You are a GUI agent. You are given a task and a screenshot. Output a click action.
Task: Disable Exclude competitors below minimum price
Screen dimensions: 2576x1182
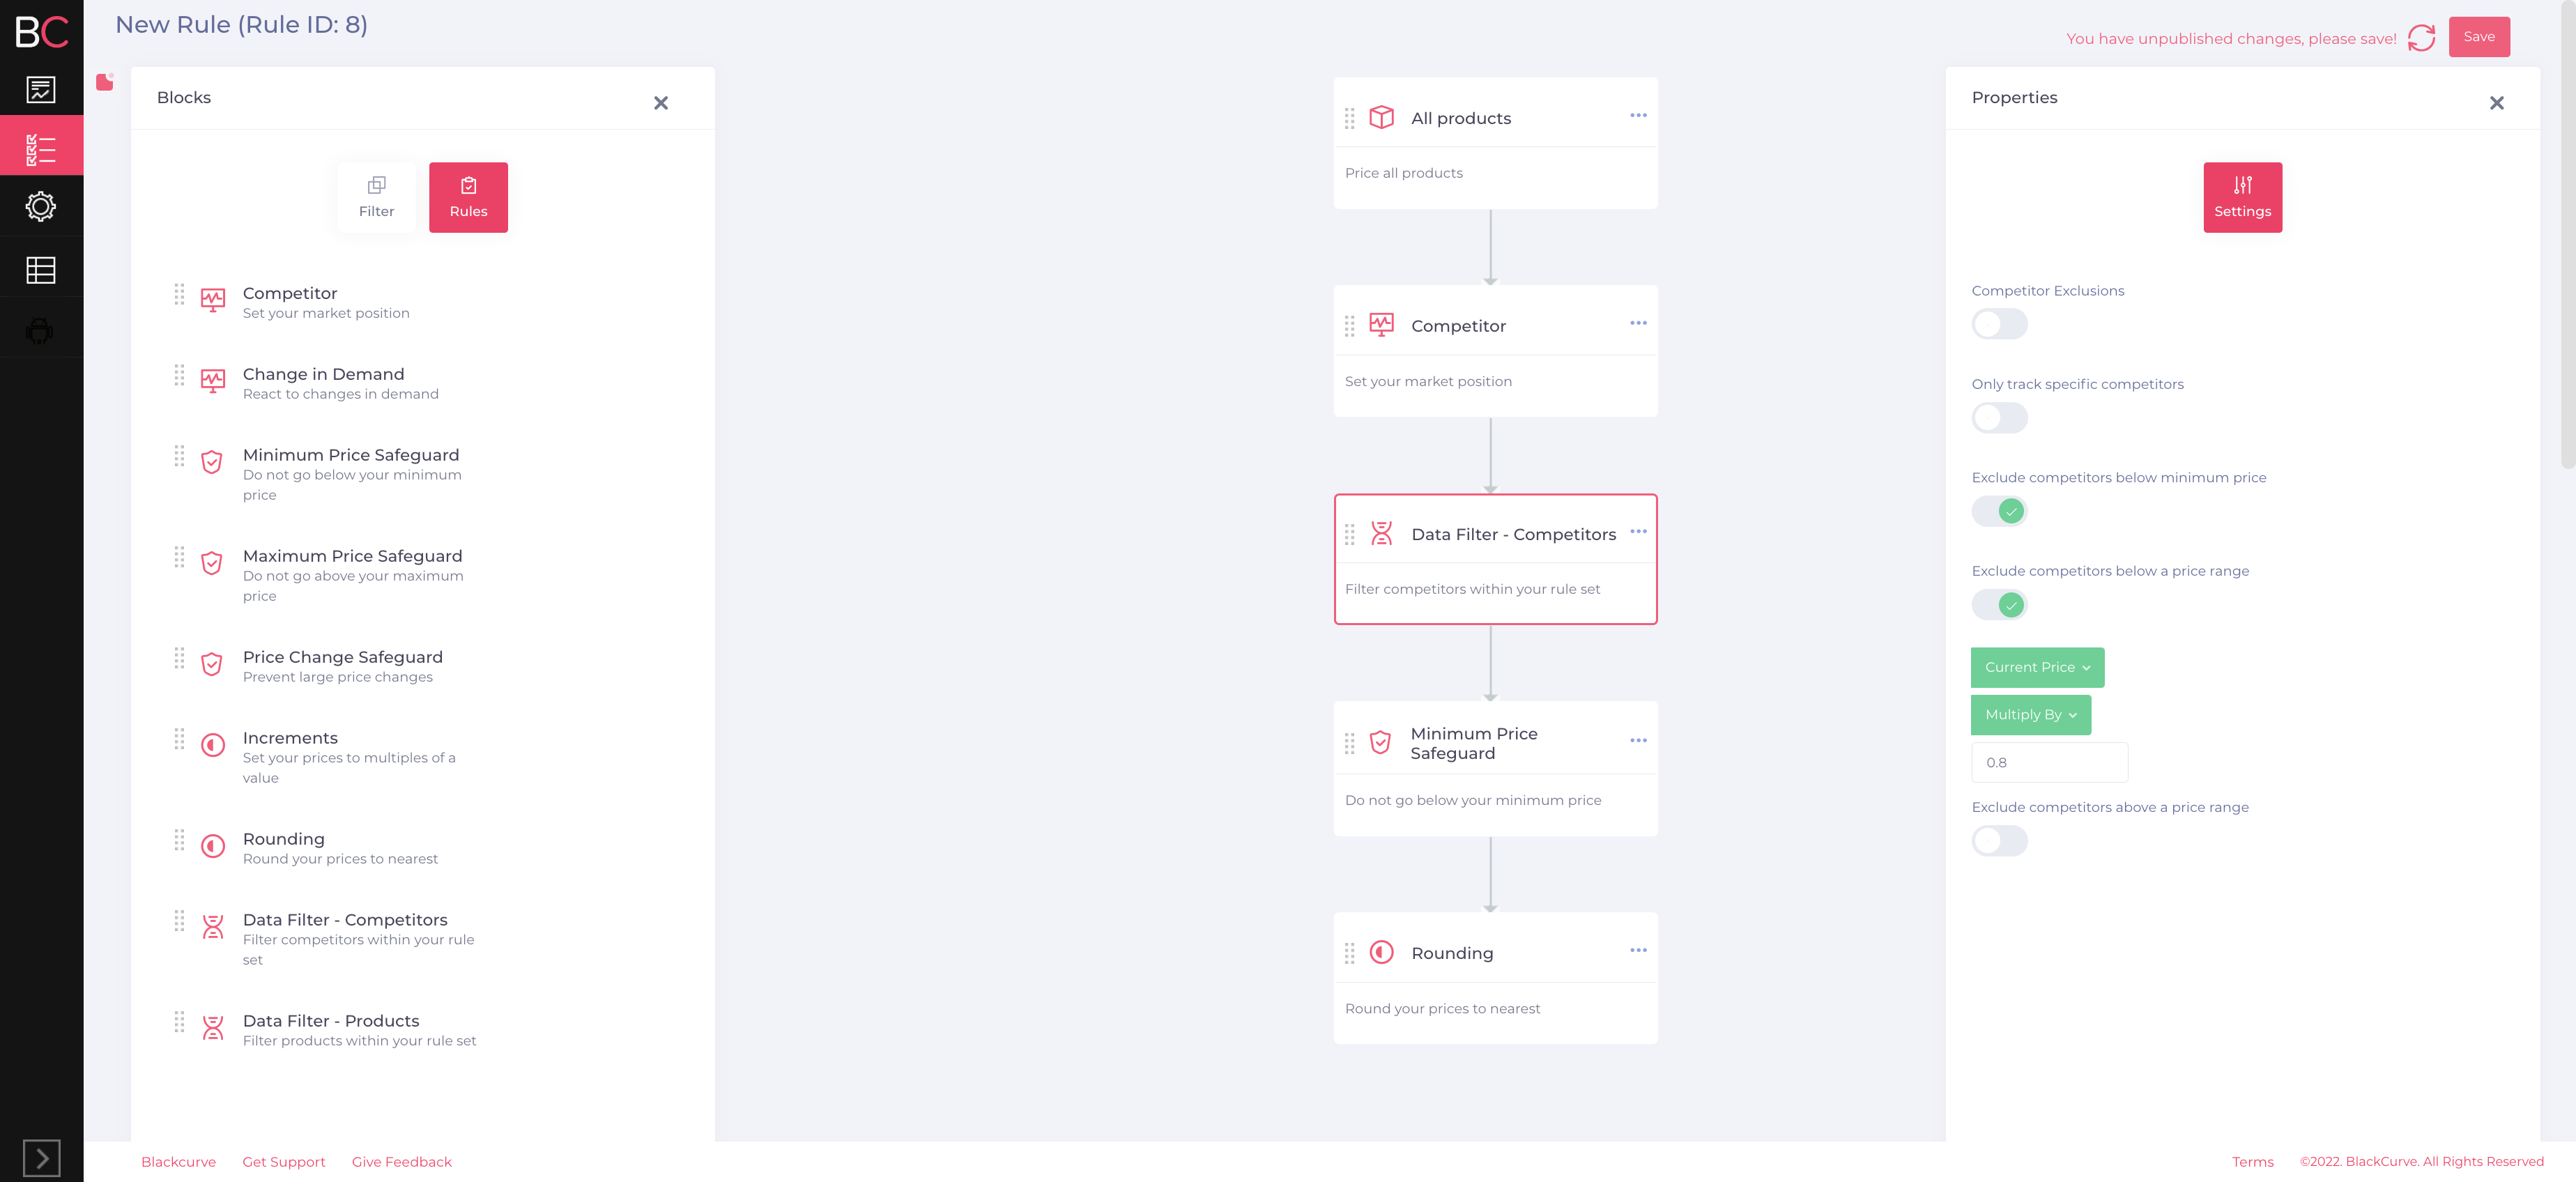[1999, 511]
